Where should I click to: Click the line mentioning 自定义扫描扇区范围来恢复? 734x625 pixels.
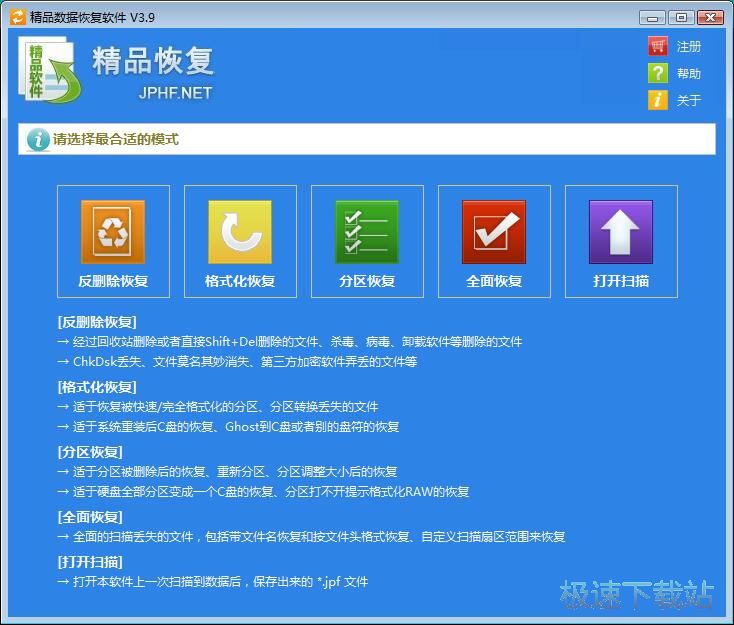pos(311,537)
